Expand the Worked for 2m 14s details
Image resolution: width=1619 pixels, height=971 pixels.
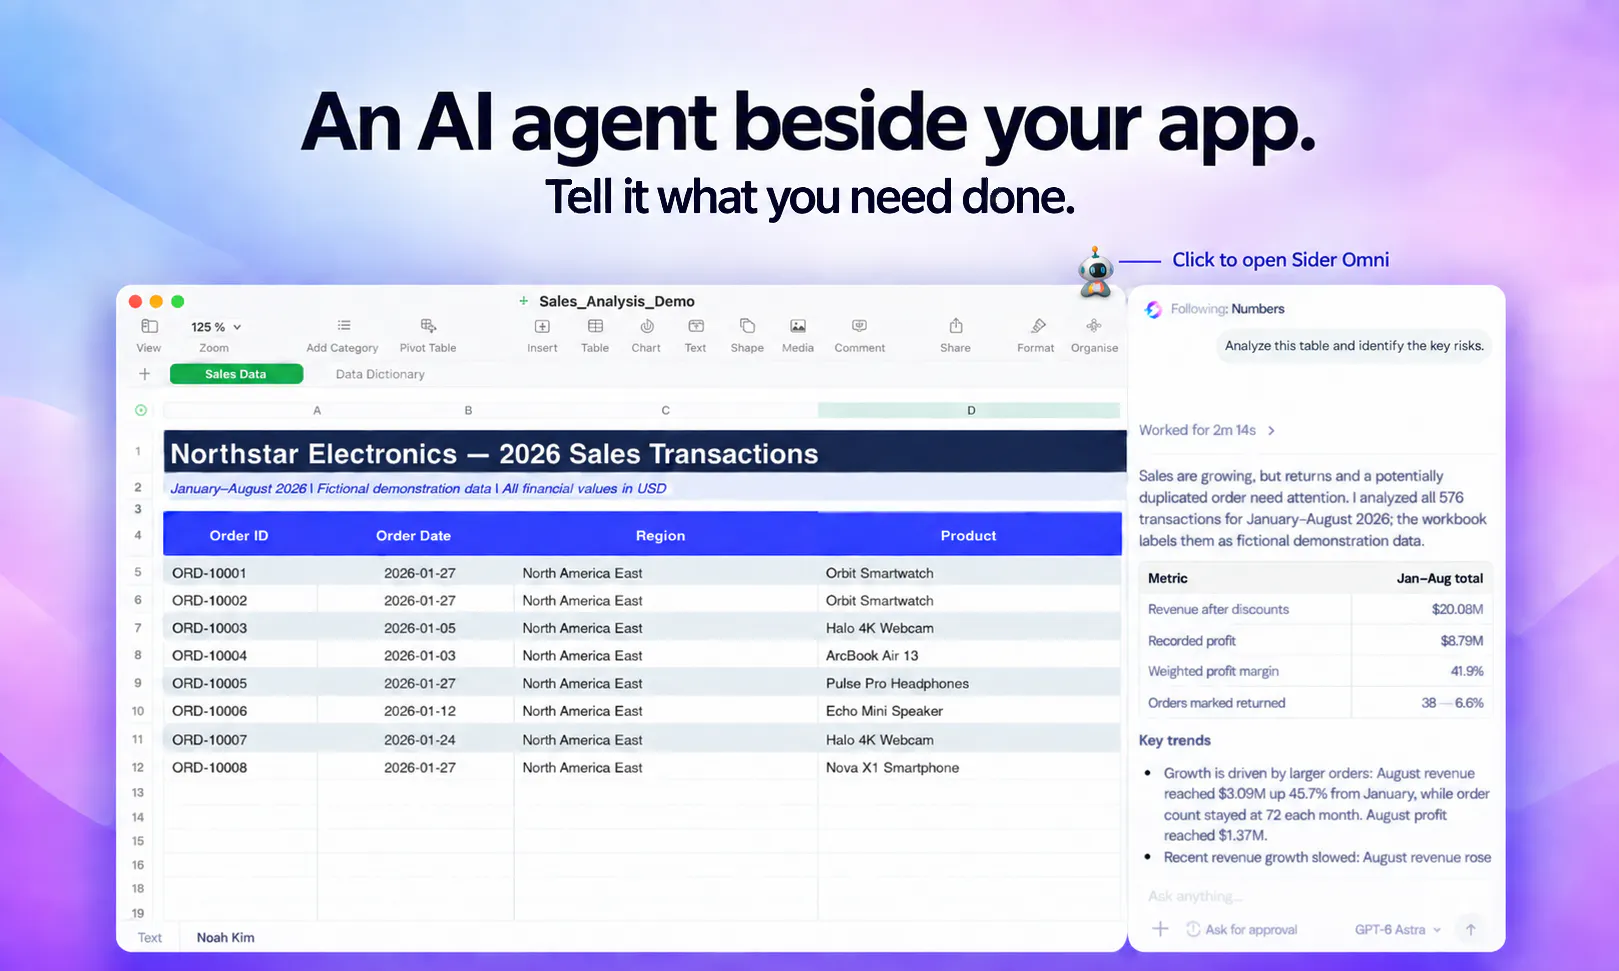1207,430
